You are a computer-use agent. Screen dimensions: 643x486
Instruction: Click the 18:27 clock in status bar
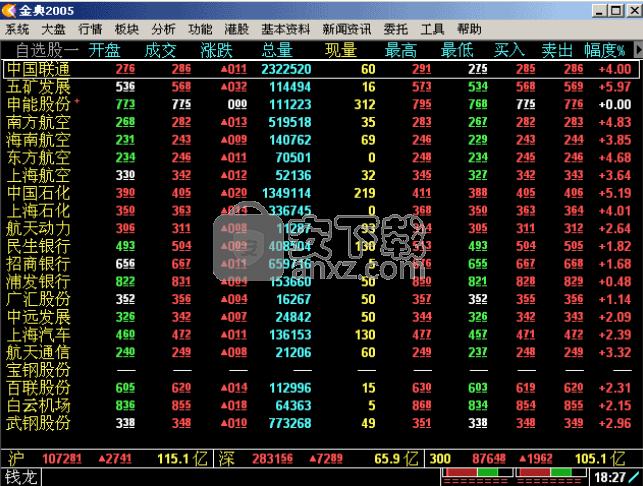[x=609, y=477]
